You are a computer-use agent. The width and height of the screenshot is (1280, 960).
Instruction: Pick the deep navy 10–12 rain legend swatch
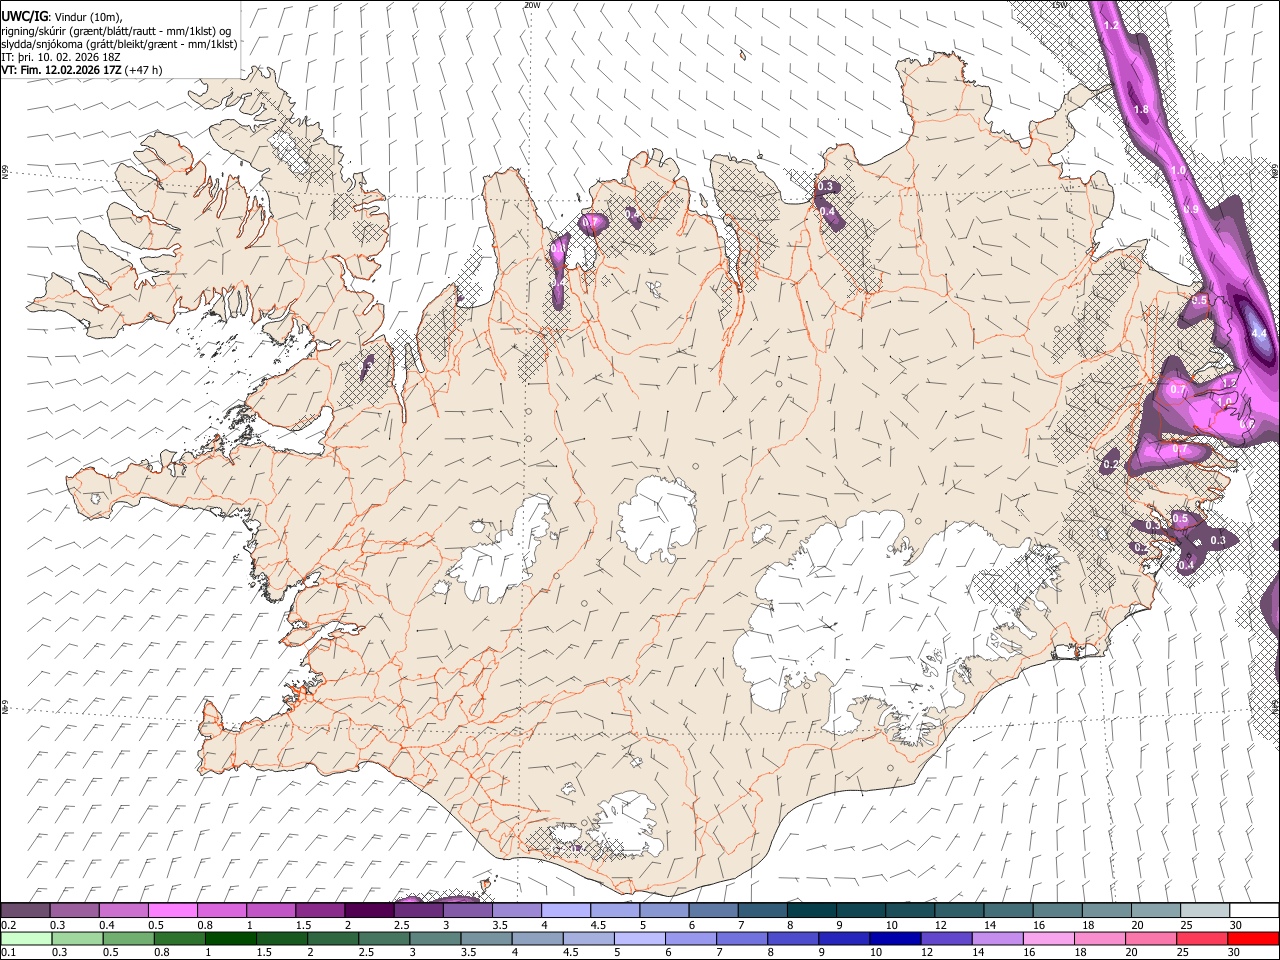click(x=896, y=938)
